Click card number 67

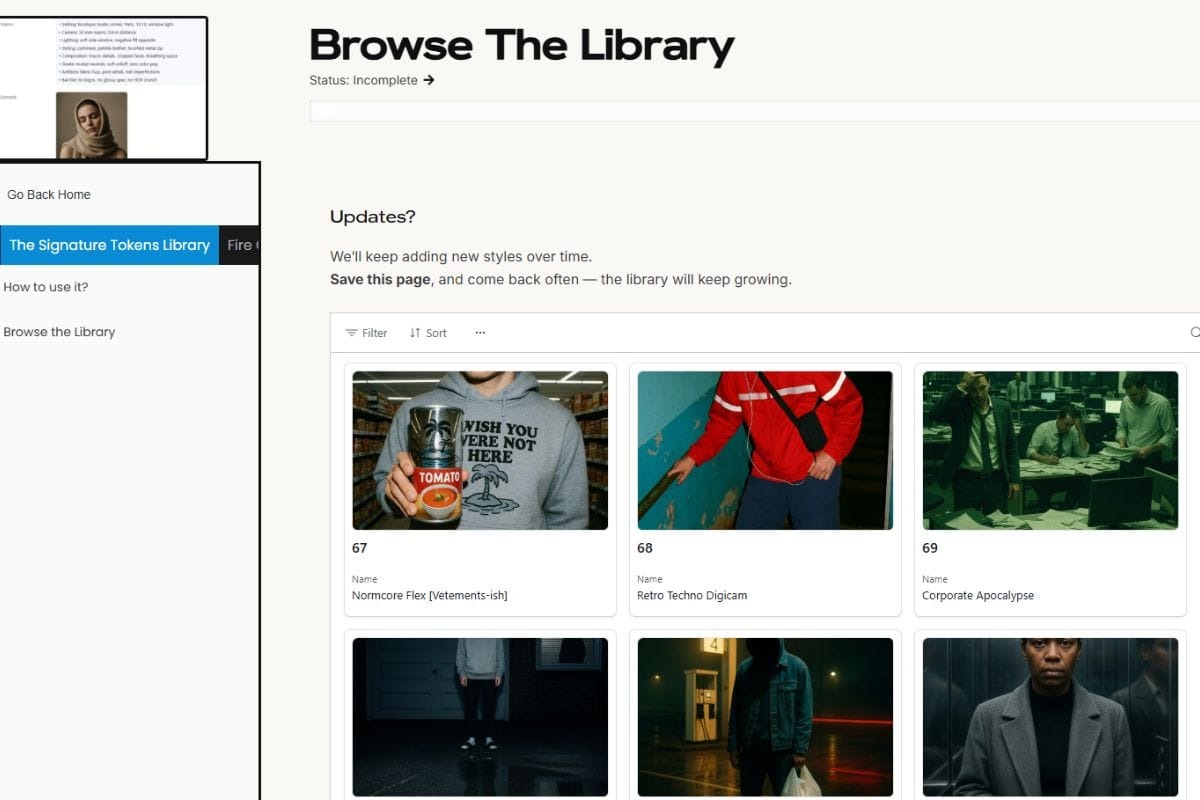360,548
